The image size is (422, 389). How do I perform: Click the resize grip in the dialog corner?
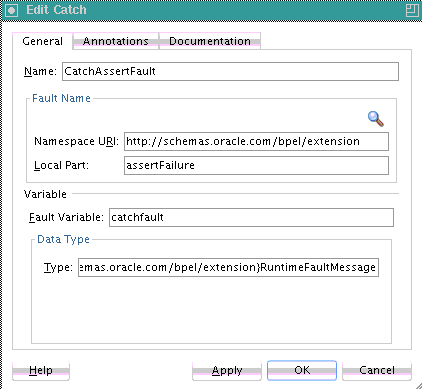418,385
